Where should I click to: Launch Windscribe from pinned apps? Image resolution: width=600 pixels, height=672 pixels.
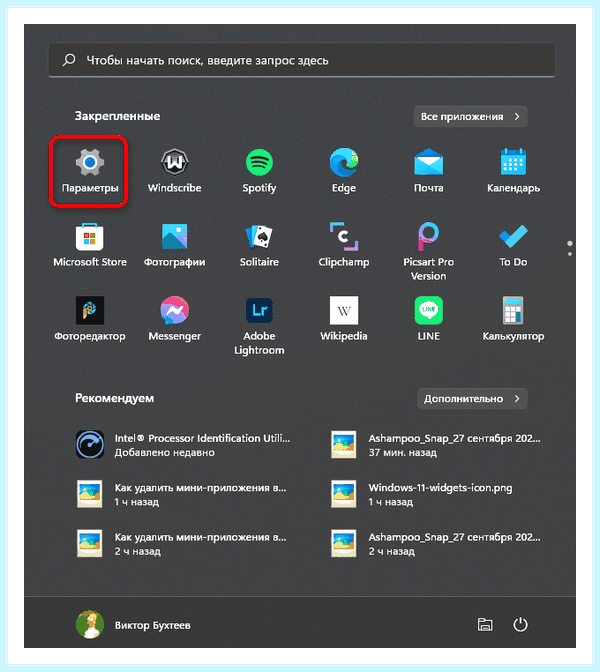(174, 171)
